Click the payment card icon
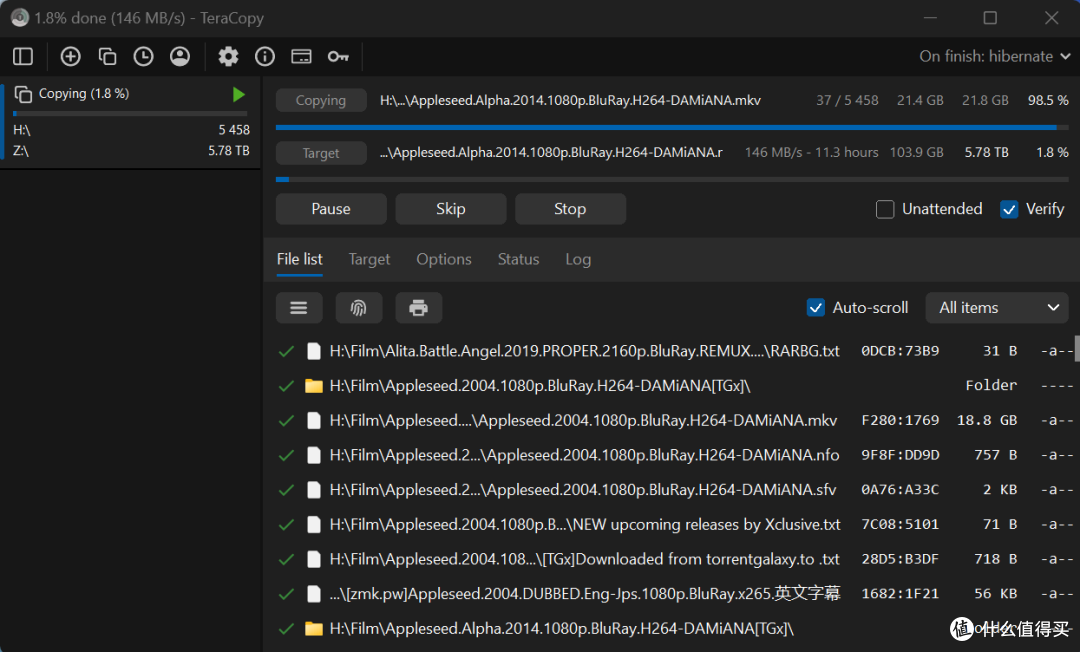The width and height of the screenshot is (1080, 652). tap(301, 56)
